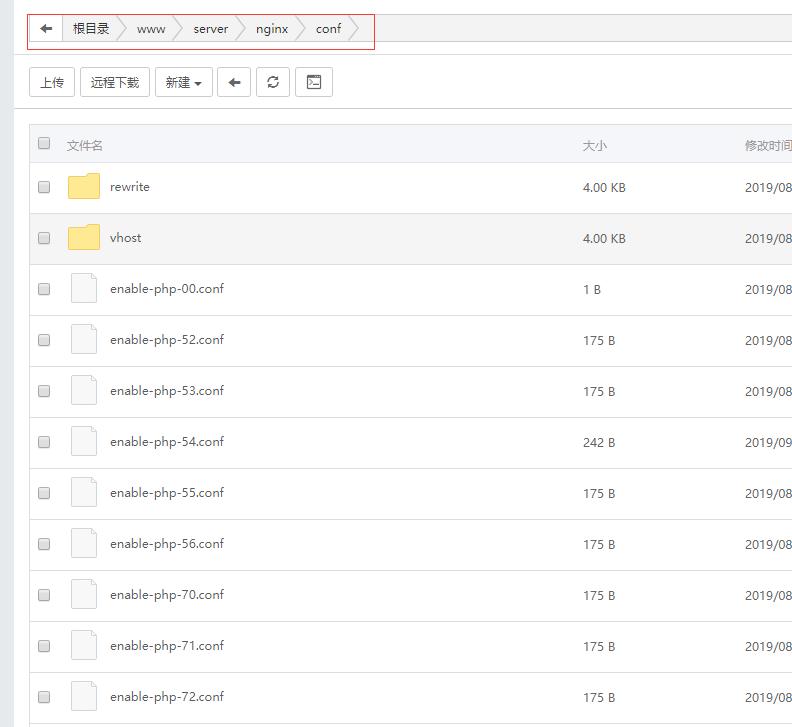Sort by 大小 column header
Screen dimensions: 792x727
(x=595, y=146)
